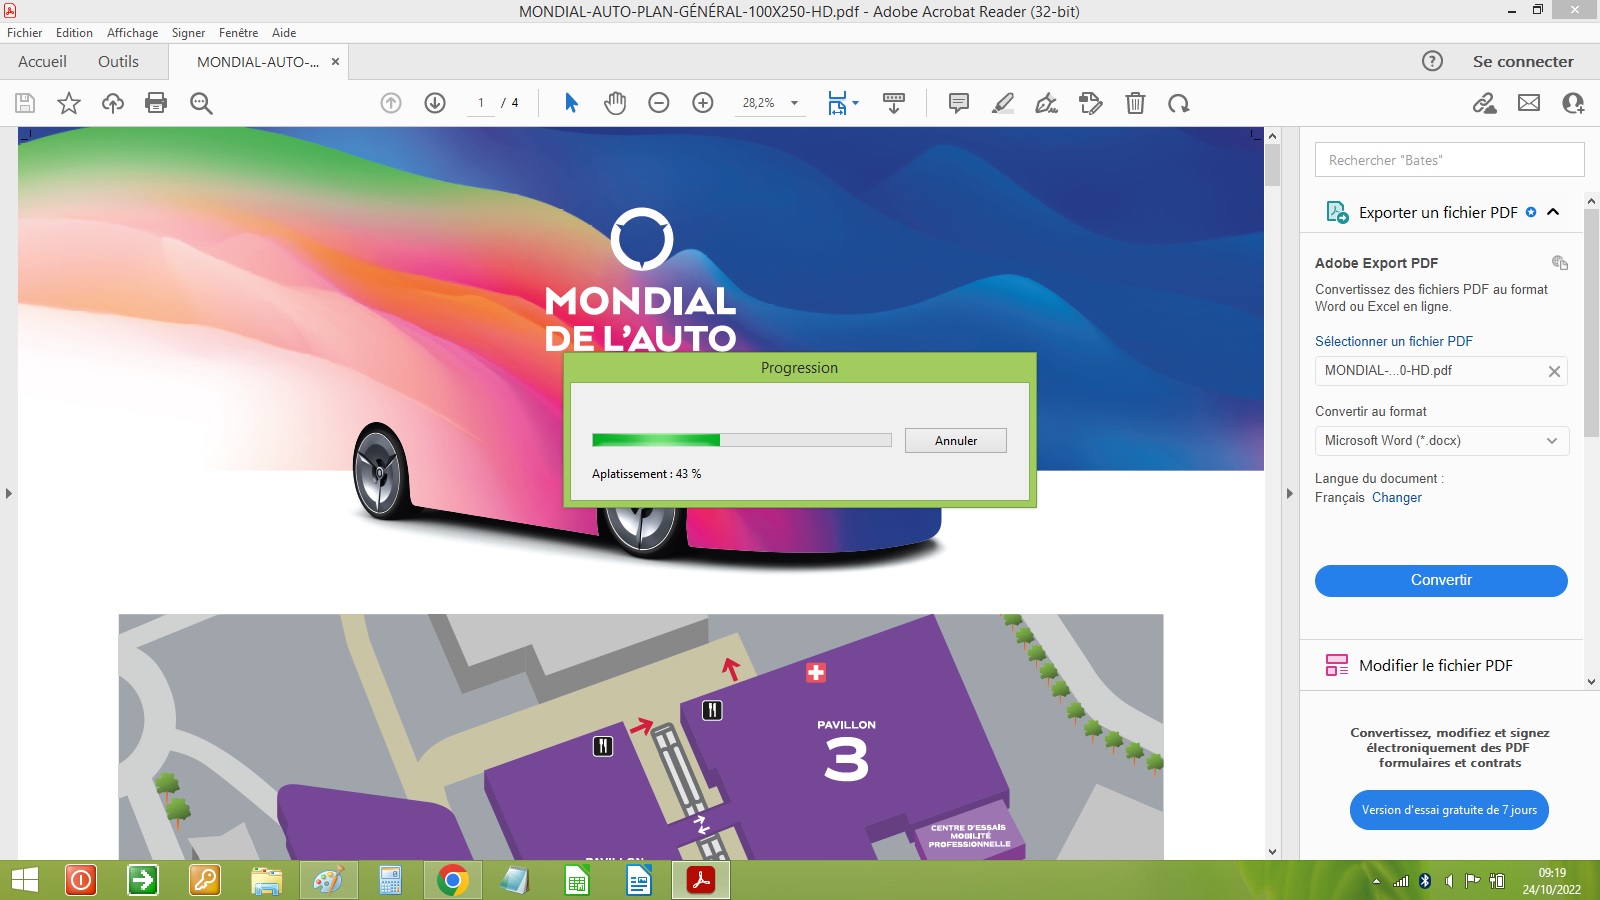Share link to file icon
The image size is (1600, 900).
point(1485,103)
